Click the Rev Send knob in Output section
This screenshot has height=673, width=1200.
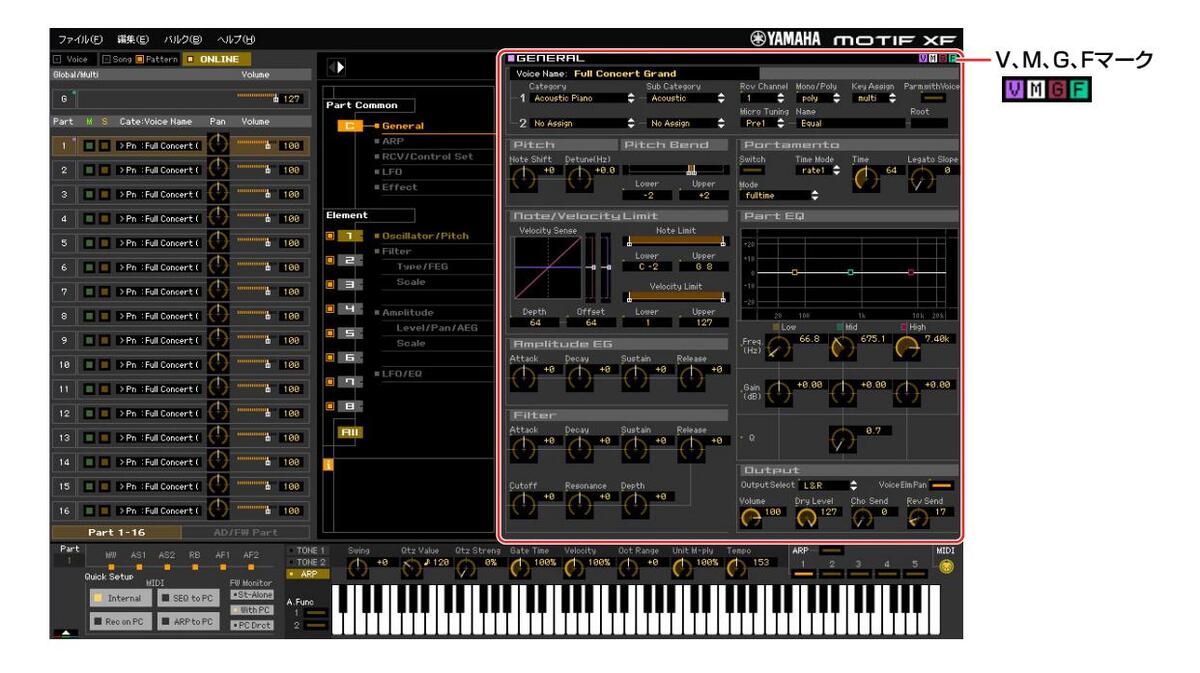[x=918, y=518]
